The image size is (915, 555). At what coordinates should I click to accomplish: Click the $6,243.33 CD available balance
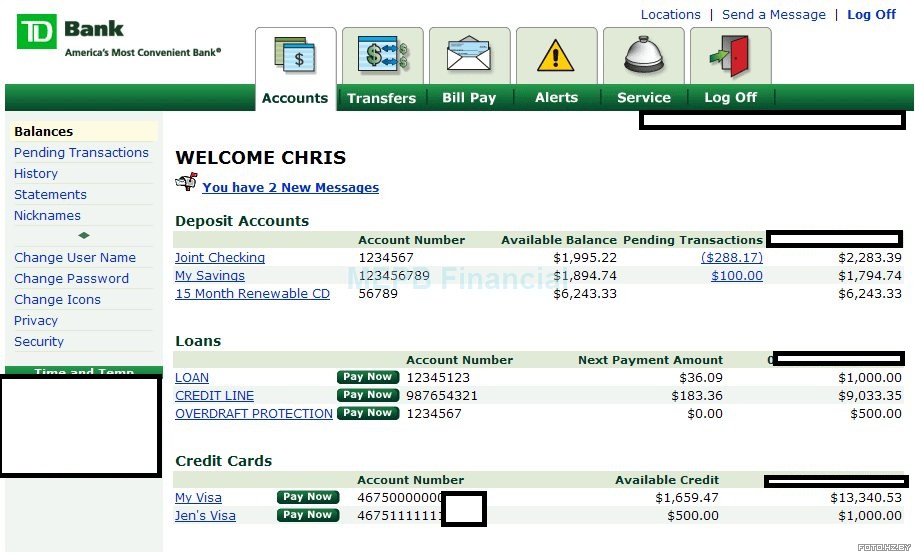coord(585,294)
